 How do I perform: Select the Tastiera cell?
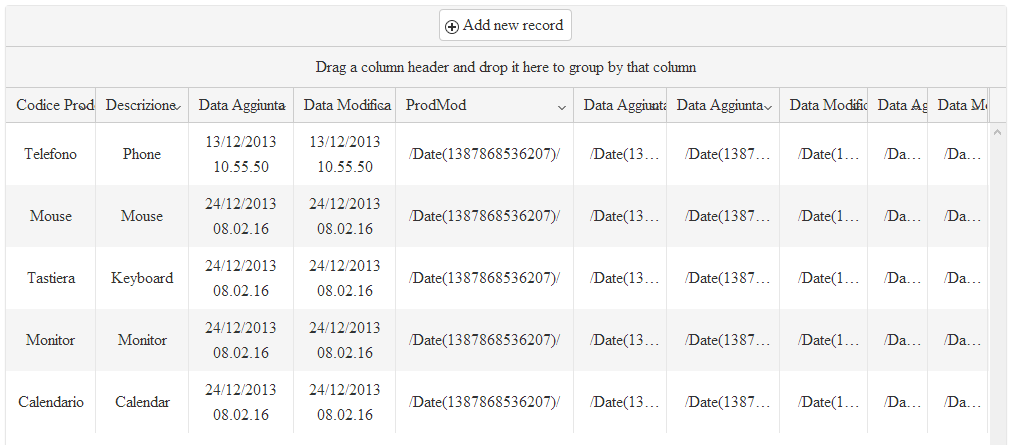coord(50,278)
